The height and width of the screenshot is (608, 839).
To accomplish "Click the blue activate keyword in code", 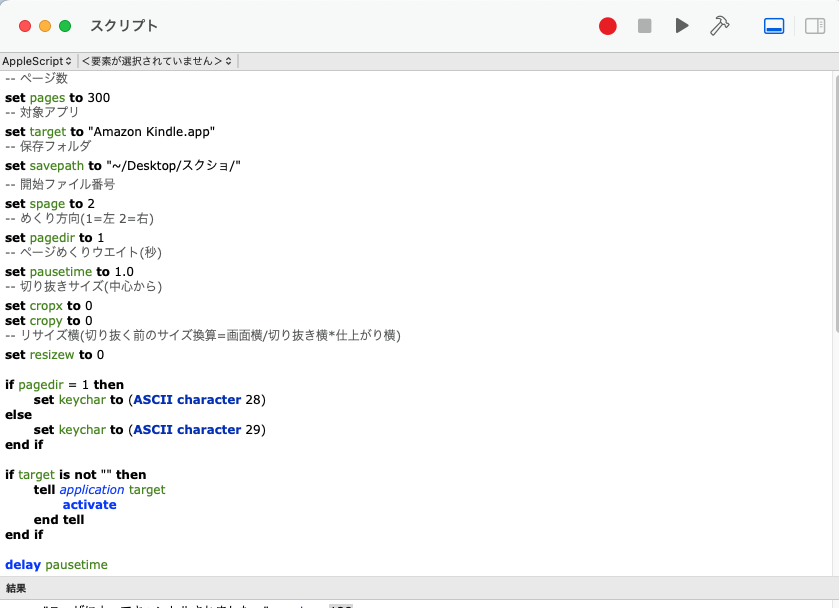I will (x=89, y=504).
